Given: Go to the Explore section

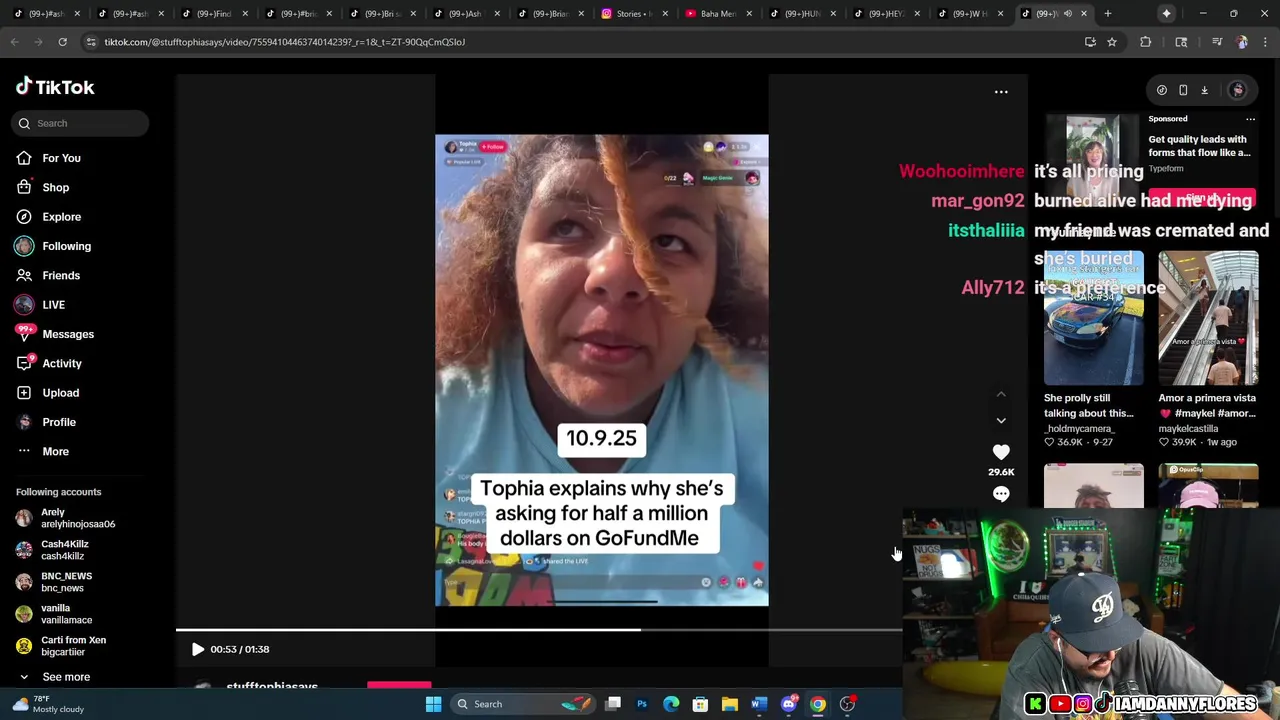Looking at the screenshot, I should 61,216.
